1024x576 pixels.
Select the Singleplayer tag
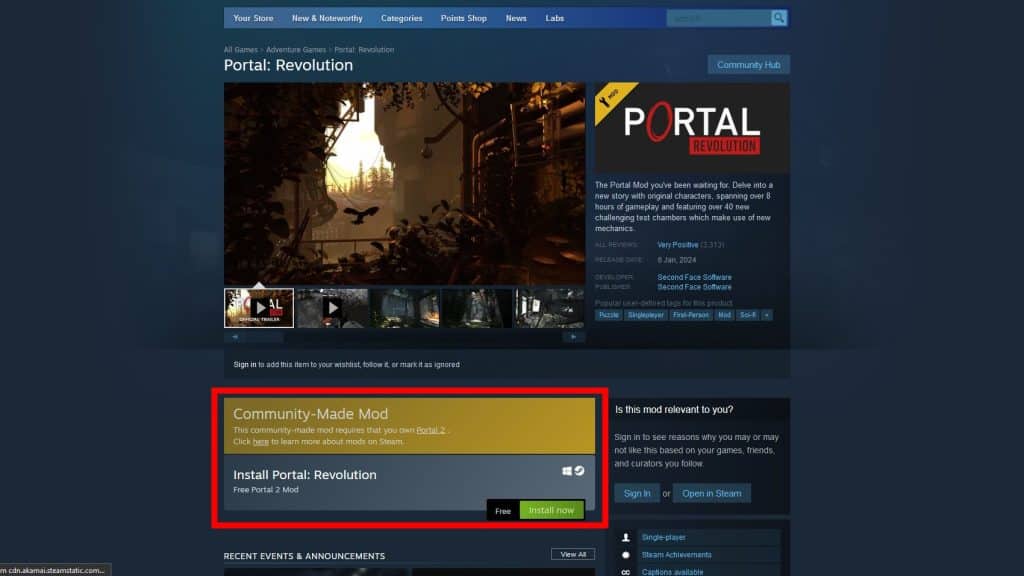tap(645, 315)
